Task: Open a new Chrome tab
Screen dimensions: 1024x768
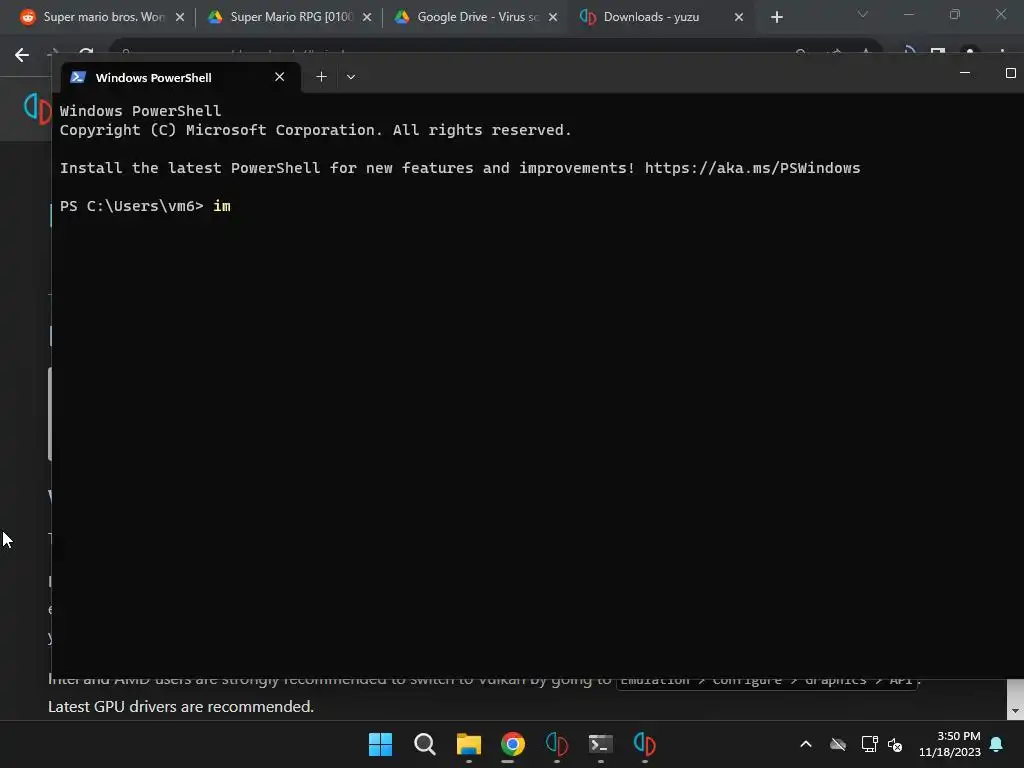Action: coord(776,17)
